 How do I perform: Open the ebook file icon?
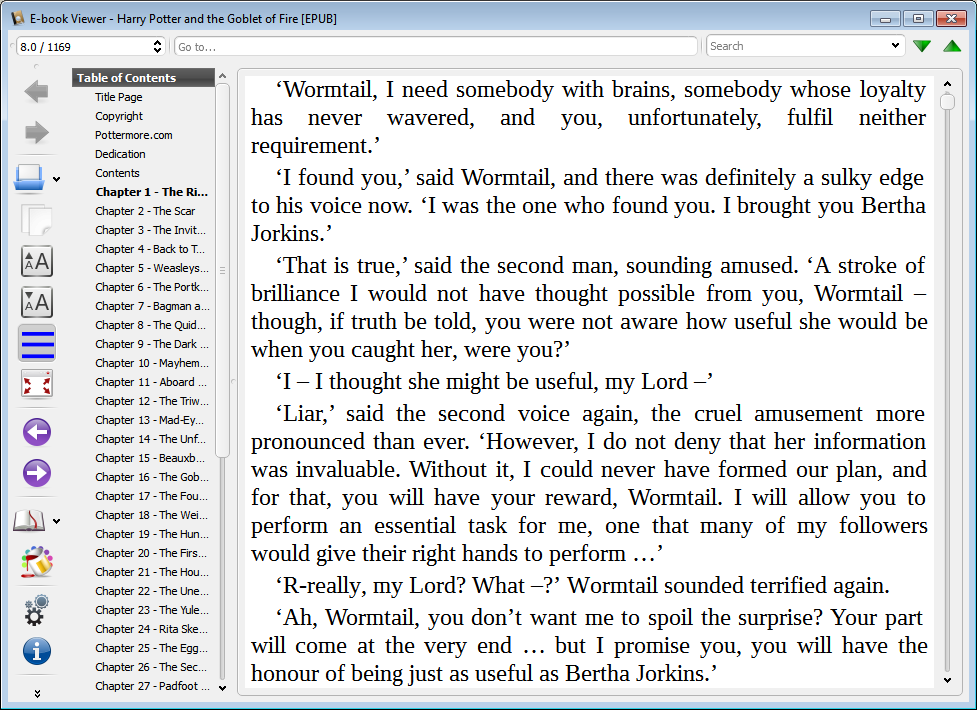click(x=29, y=178)
